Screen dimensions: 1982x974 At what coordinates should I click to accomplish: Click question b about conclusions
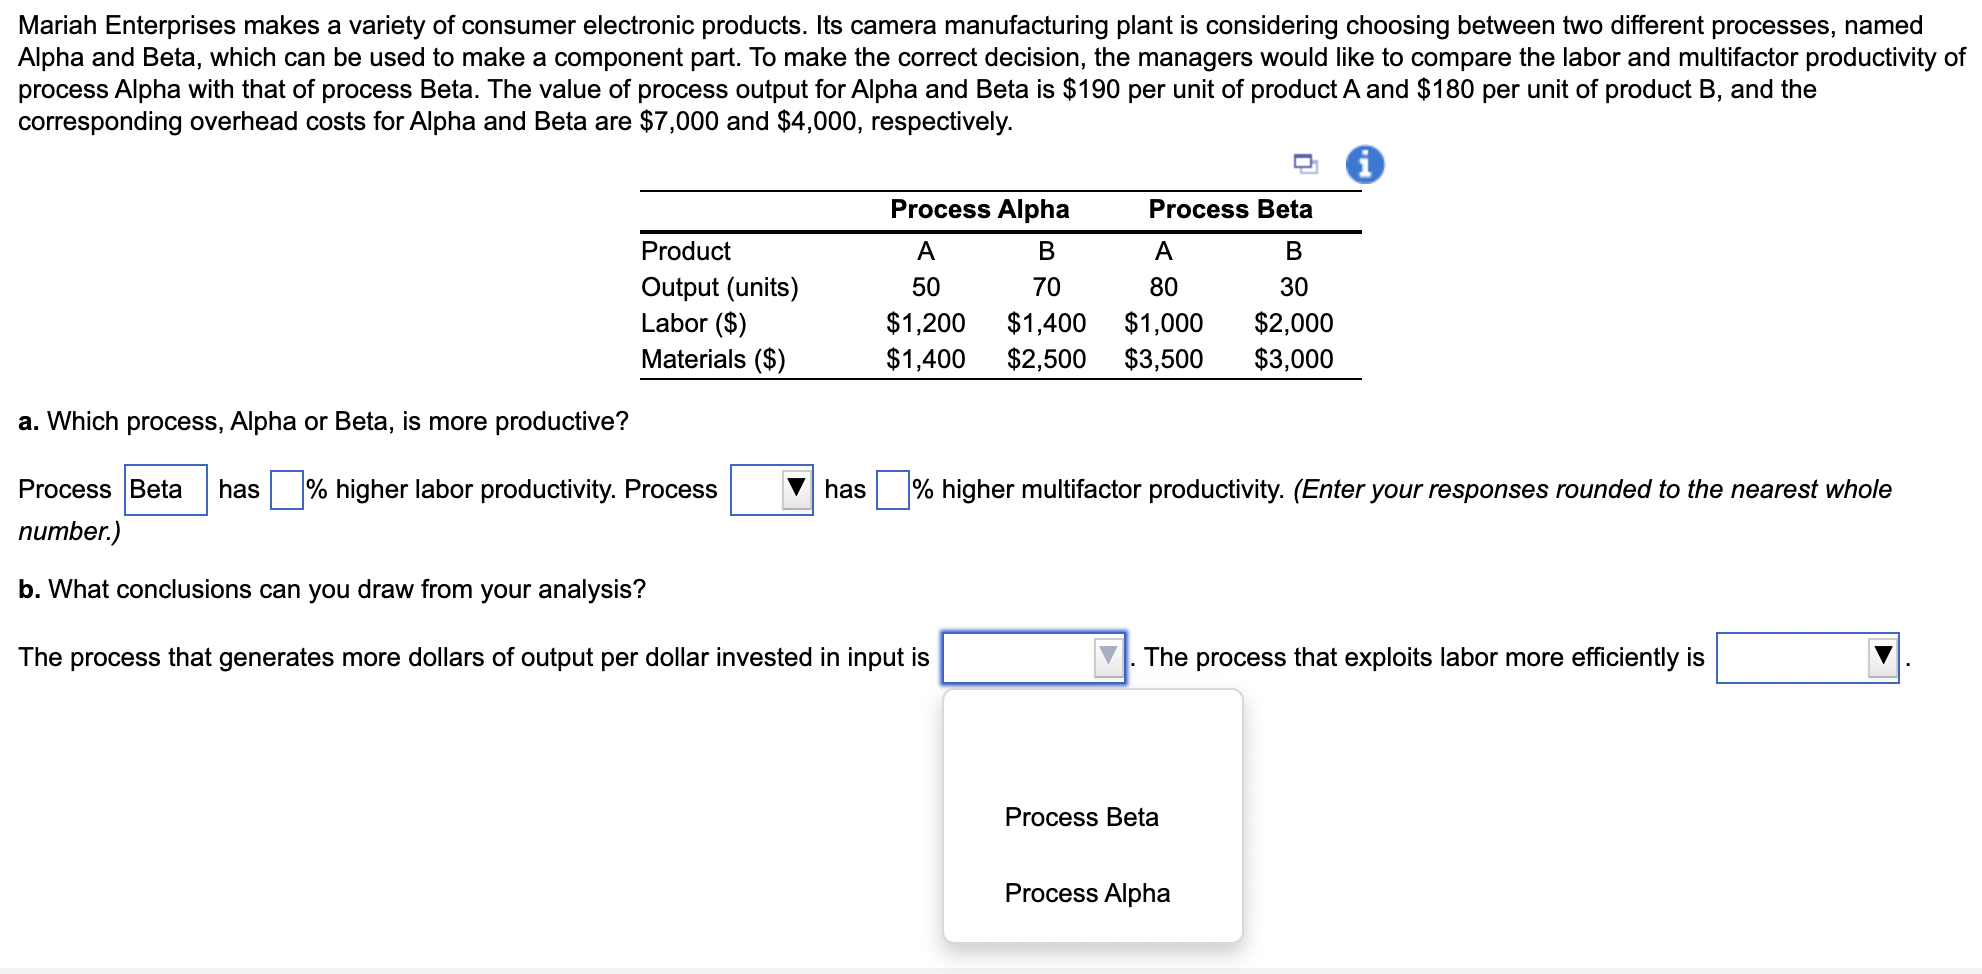click(332, 589)
